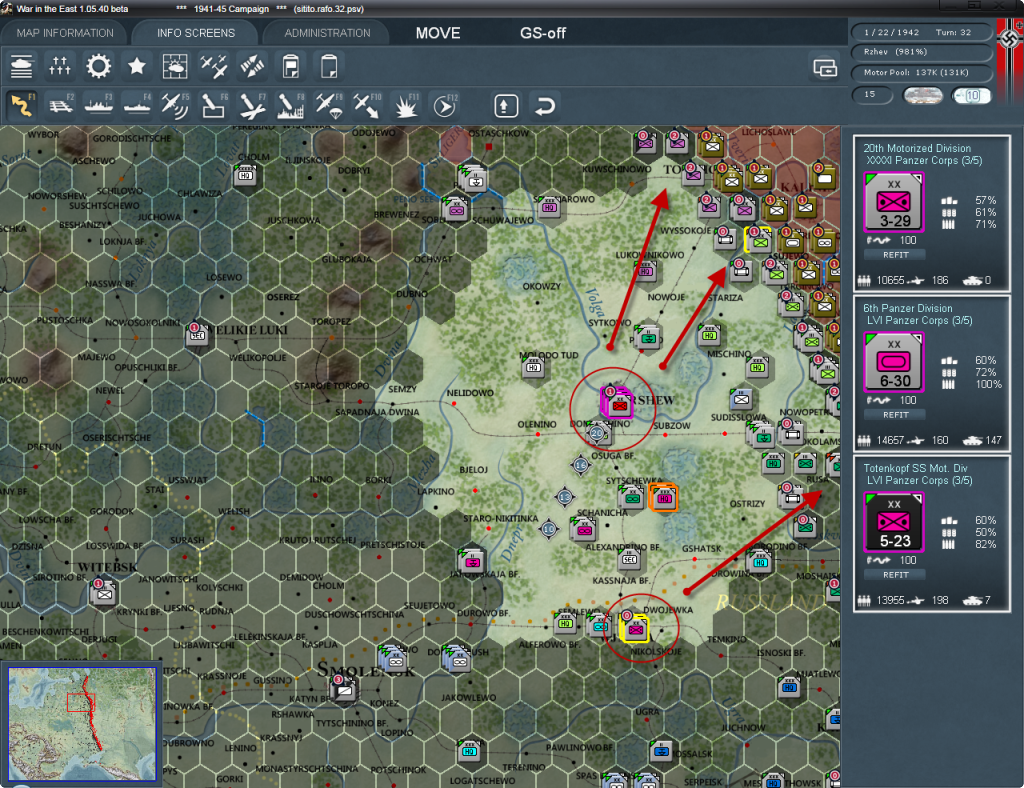
Task: Click the window switch icon near date panel
Action: pyautogui.click(x=825, y=67)
